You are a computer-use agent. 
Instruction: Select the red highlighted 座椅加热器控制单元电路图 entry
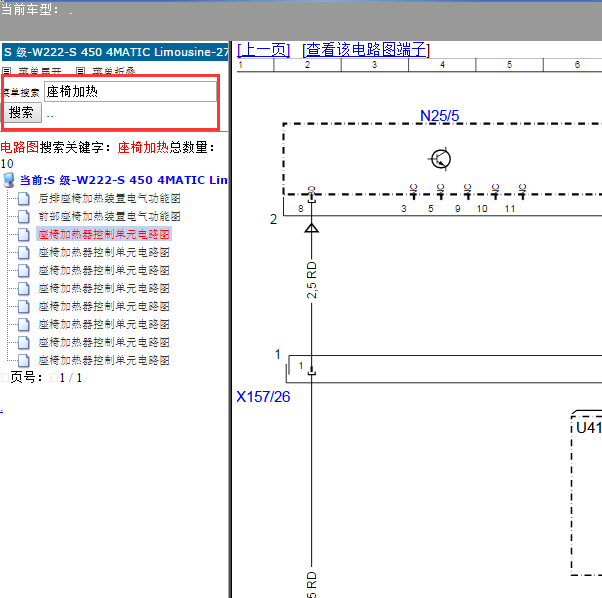pos(104,234)
